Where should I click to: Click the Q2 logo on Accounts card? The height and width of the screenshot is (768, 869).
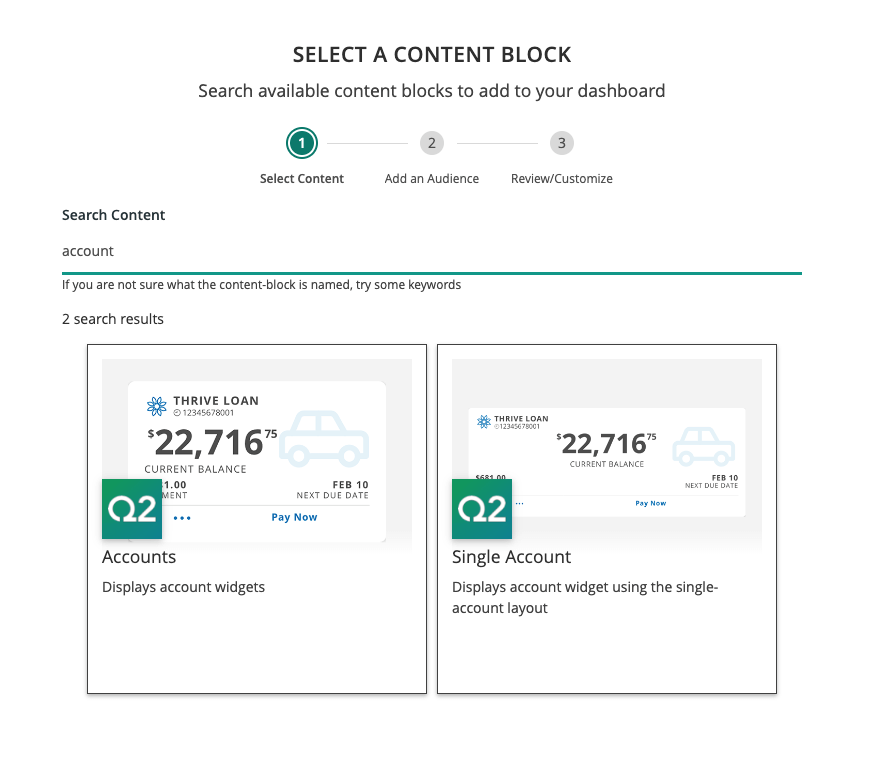pyautogui.click(x=132, y=509)
